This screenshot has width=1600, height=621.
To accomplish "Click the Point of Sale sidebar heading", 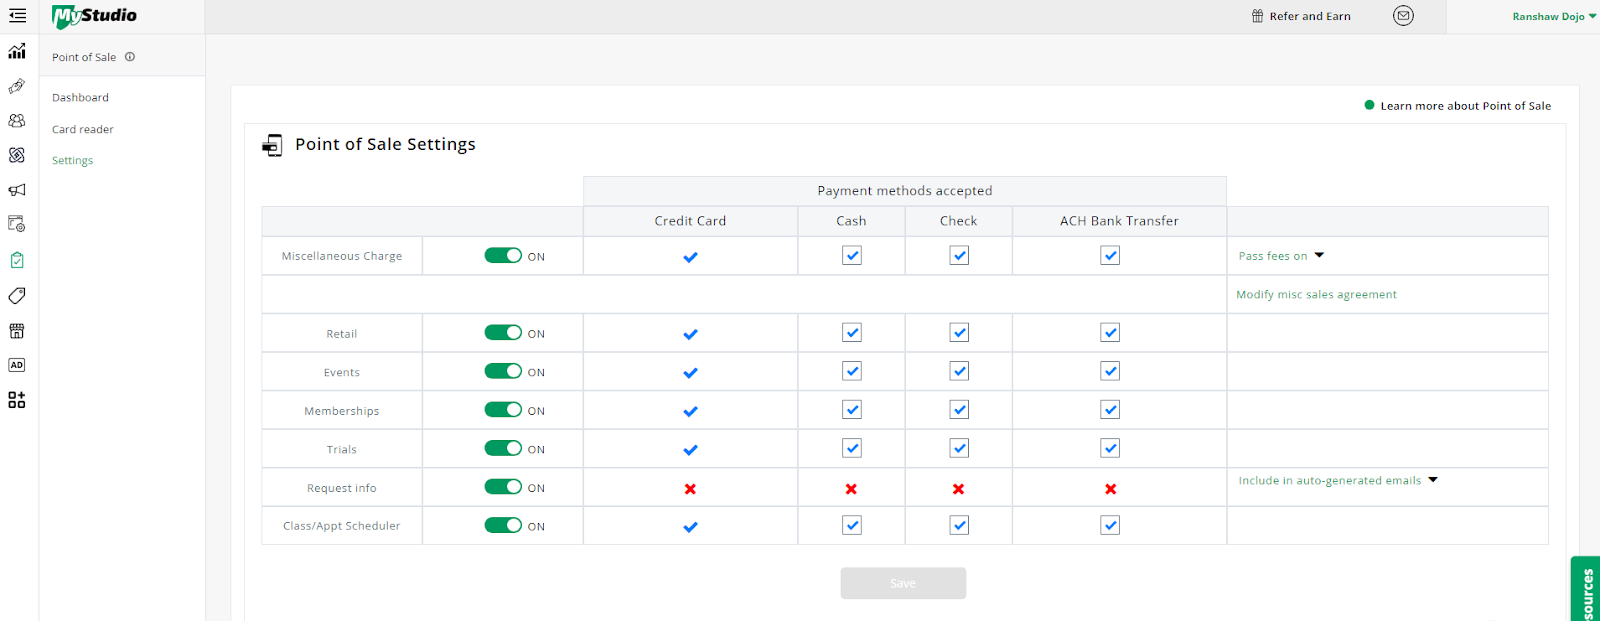I will [x=84, y=58].
